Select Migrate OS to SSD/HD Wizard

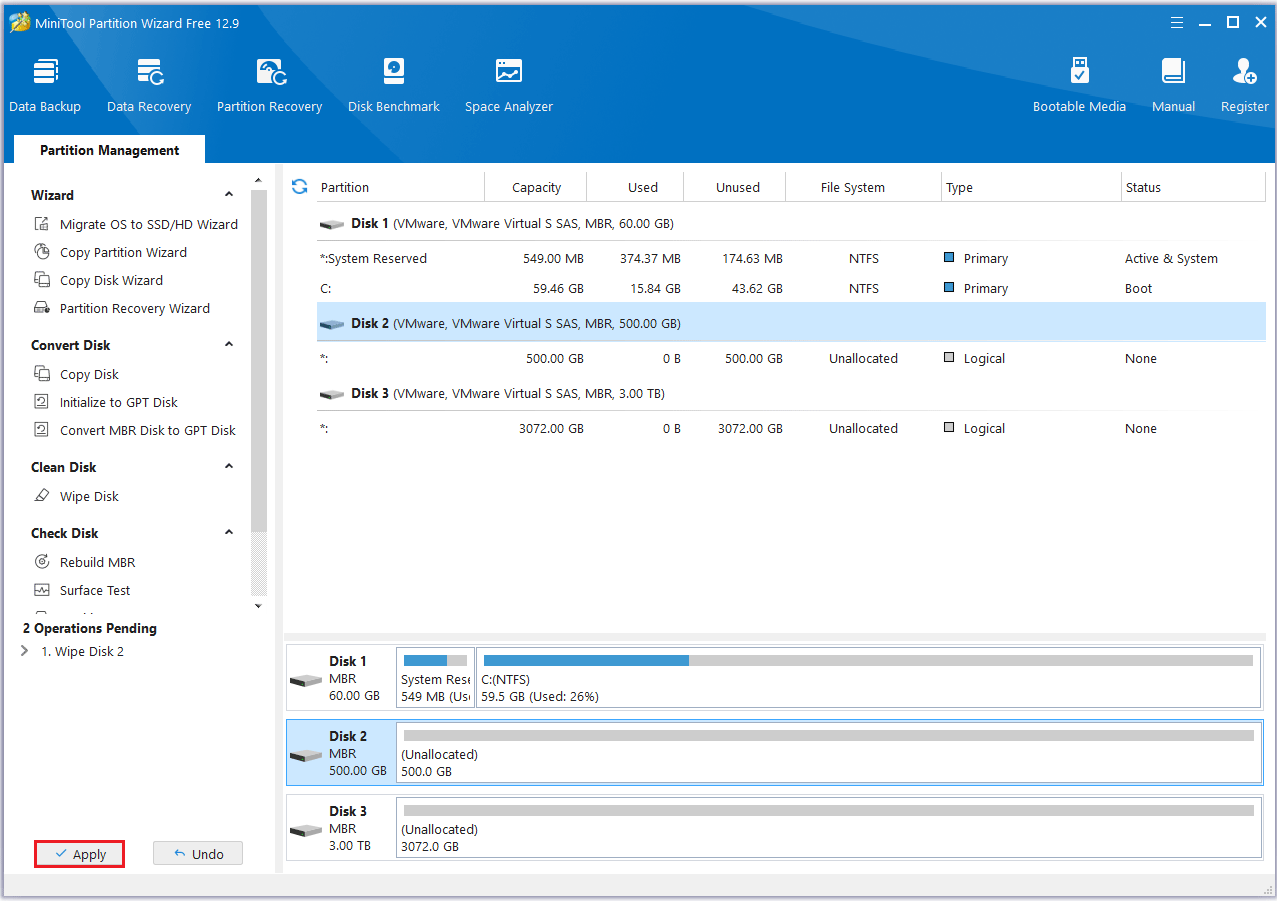[x=148, y=224]
